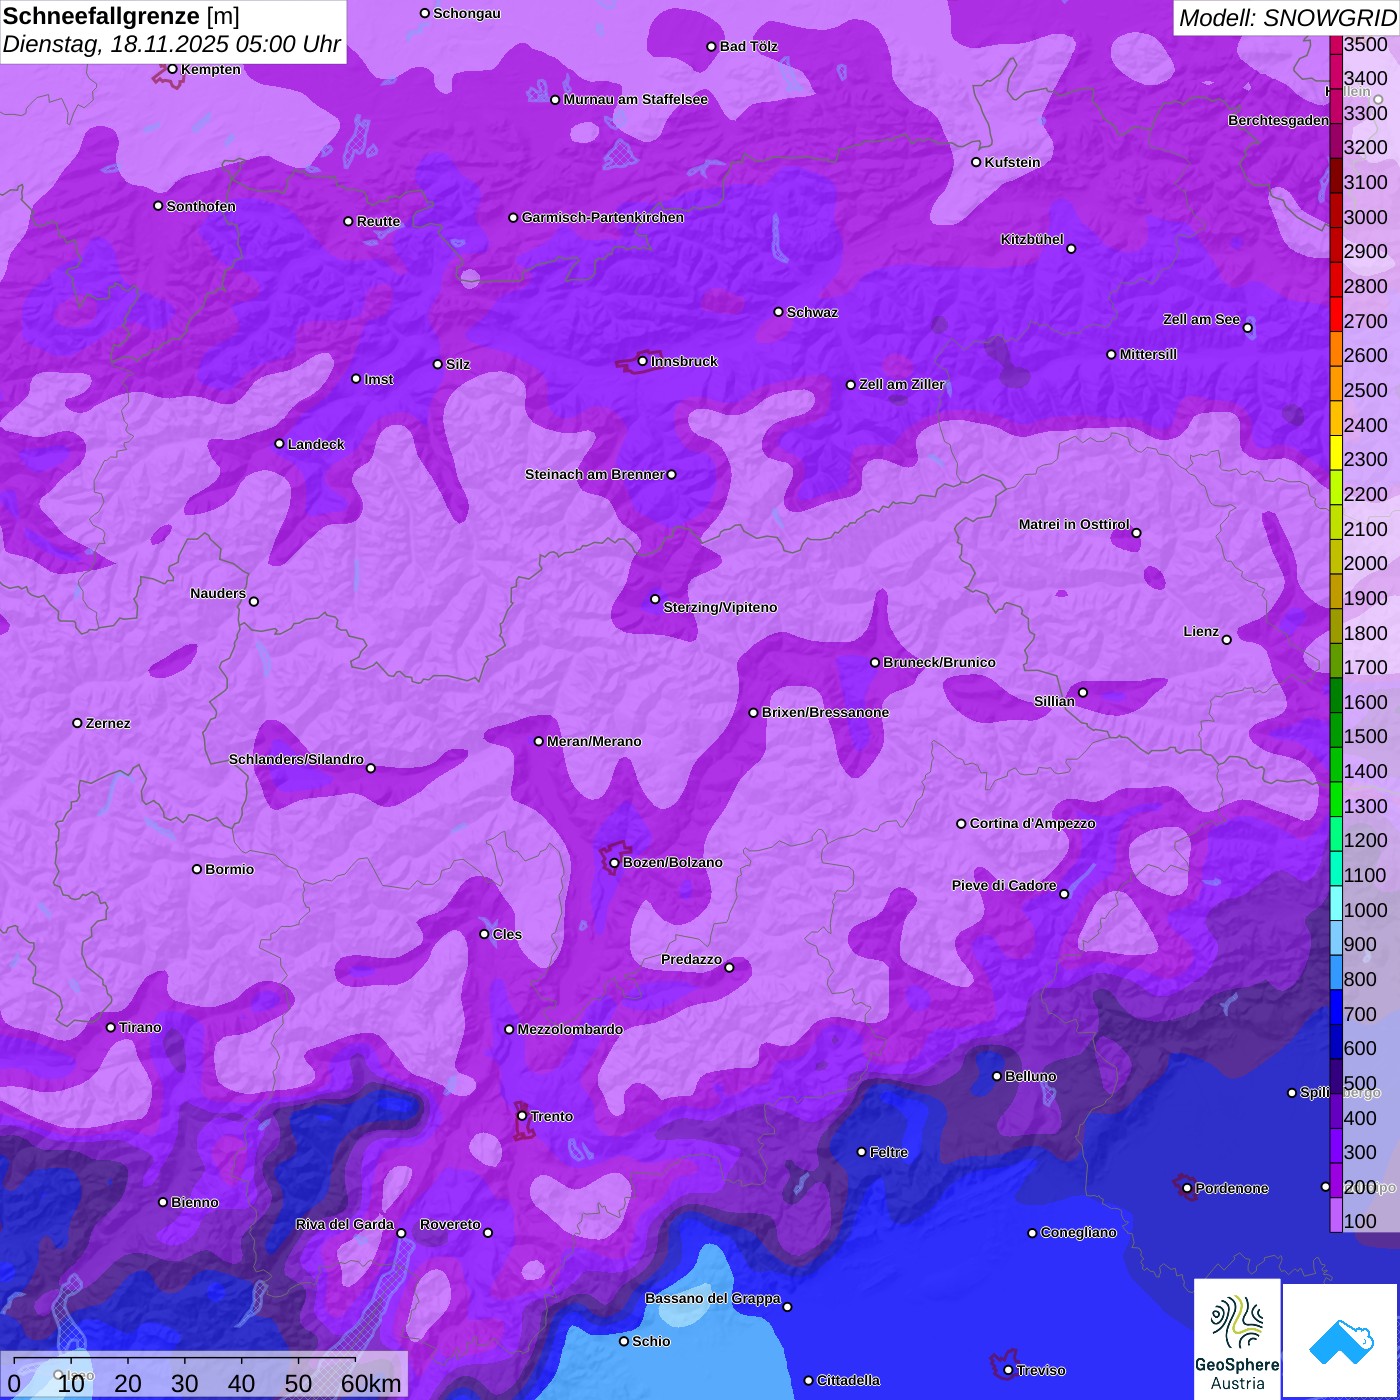Click the 'Sillian' label
Image resolution: width=1400 pixels, height=1400 pixels.
(x=1054, y=701)
